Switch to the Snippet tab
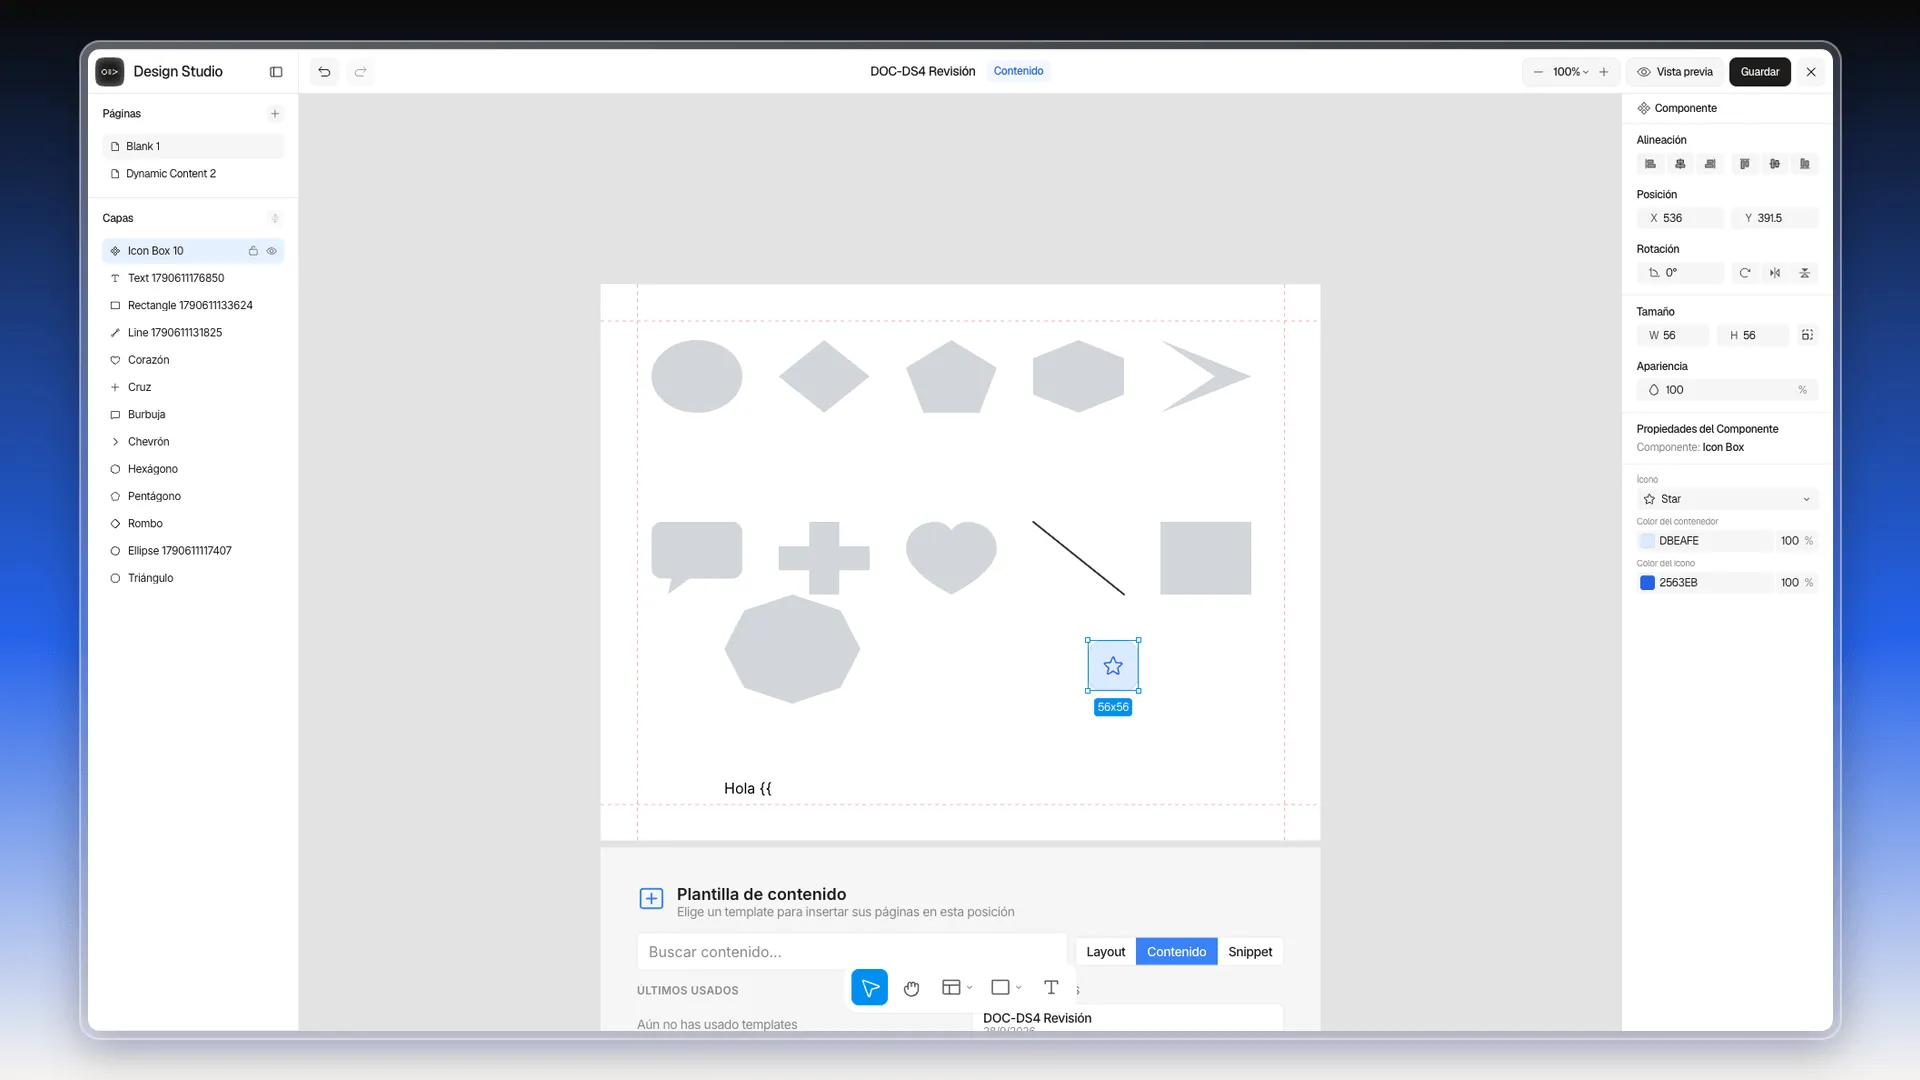The width and height of the screenshot is (1920, 1080). pos(1250,952)
